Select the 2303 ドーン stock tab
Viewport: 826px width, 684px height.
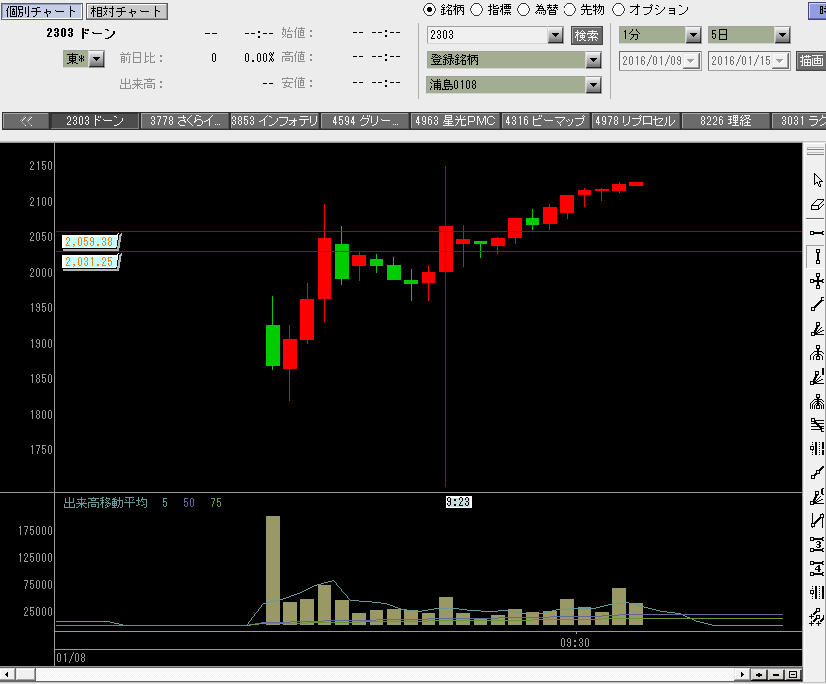[95, 121]
